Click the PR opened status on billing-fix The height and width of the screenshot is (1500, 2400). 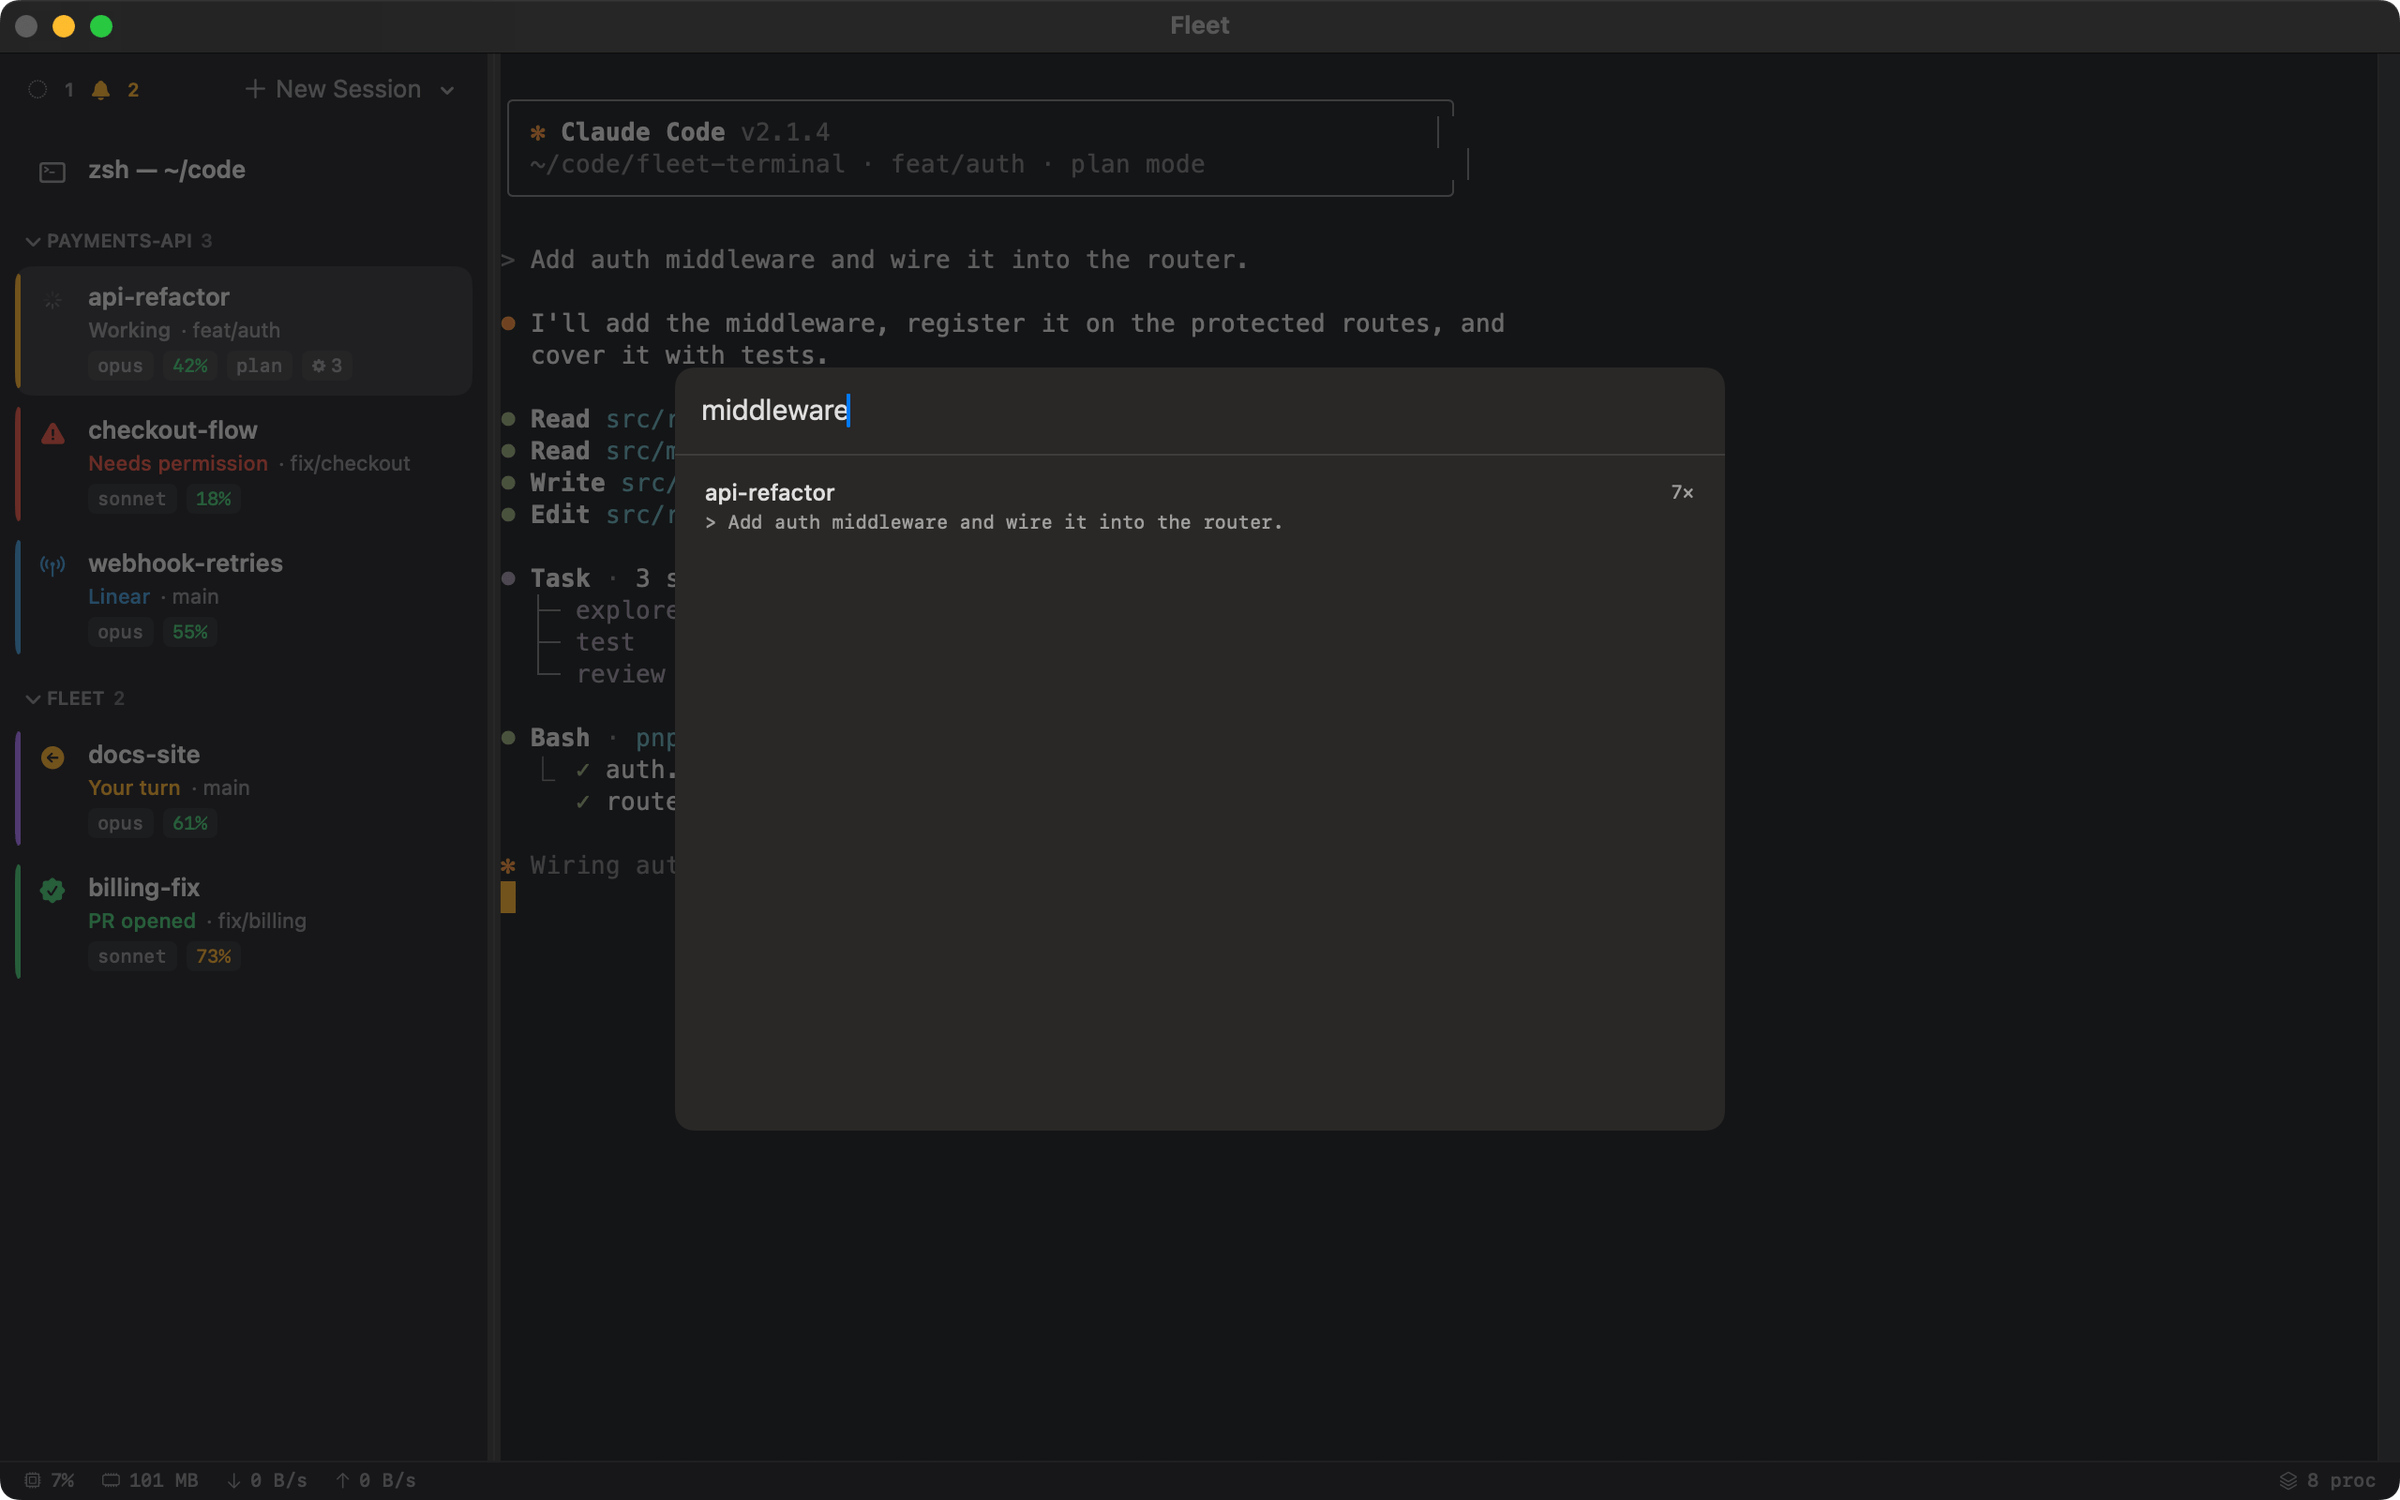coord(142,921)
